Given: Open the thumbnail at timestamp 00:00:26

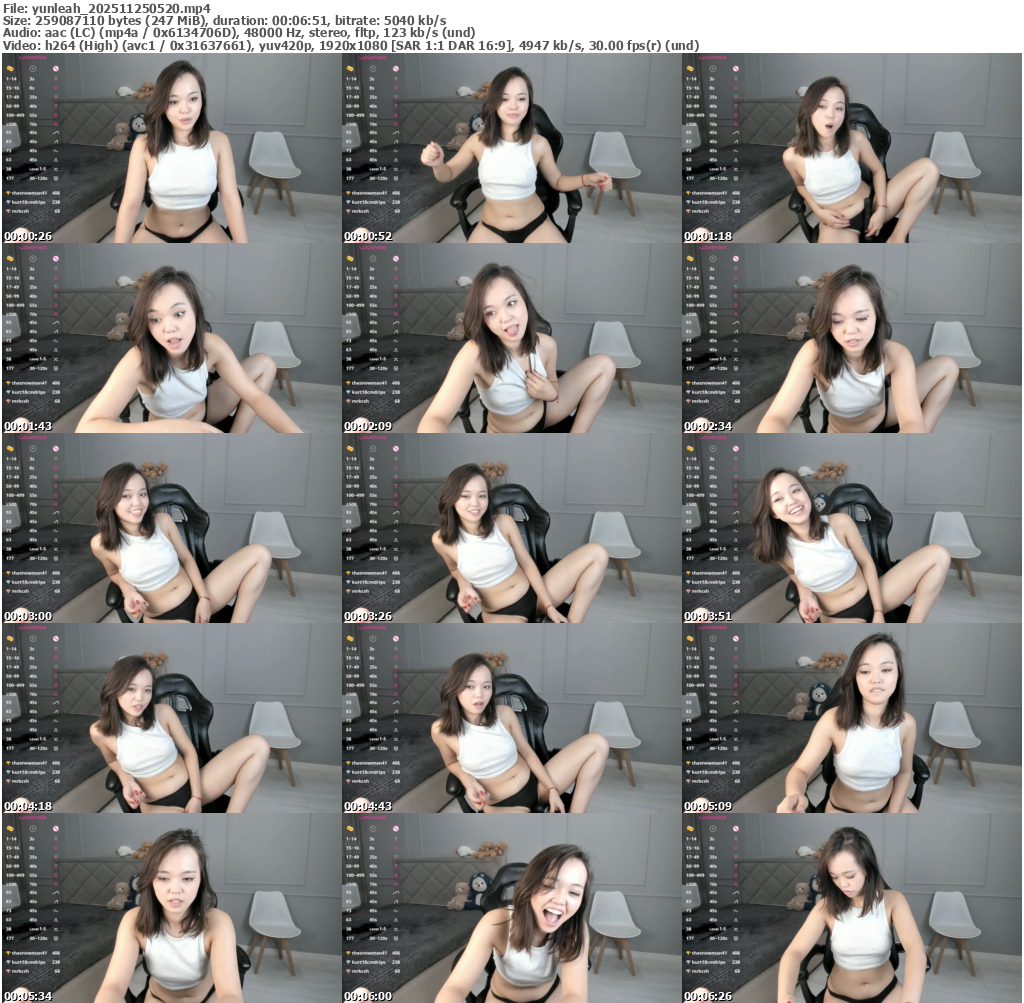Looking at the screenshot, I should click(x=171, y=149).
